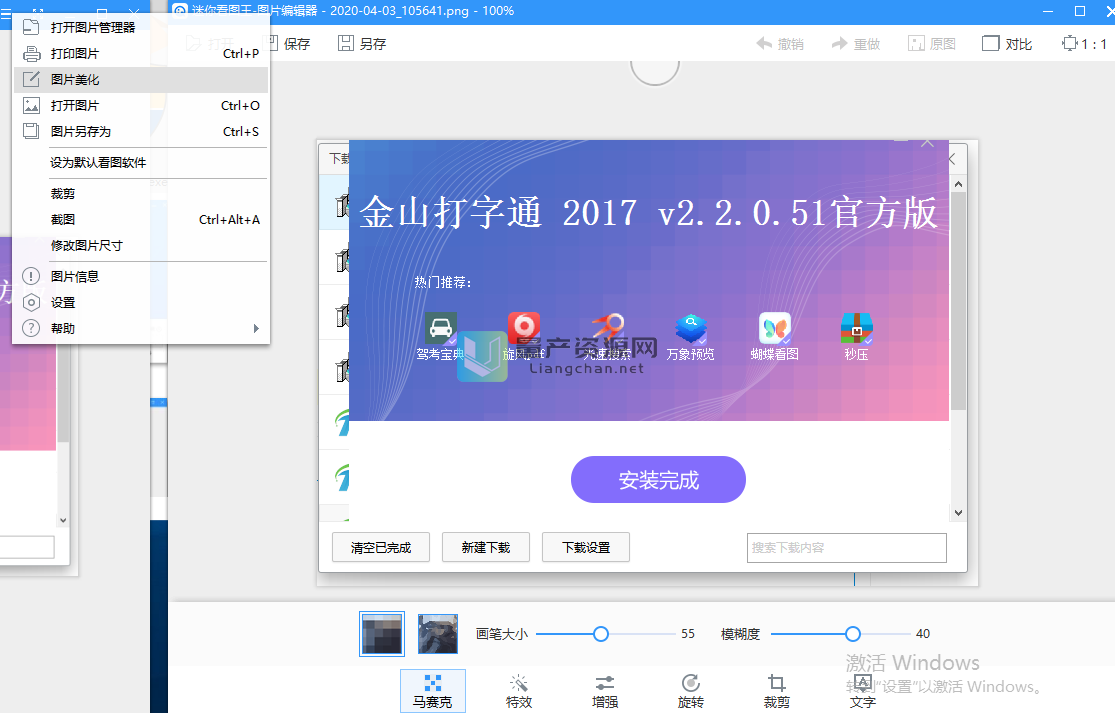The height and width of the screenshot is (713, 1115).
Task: Open the 旋转 rotate tool
Action: coord(690,691)
